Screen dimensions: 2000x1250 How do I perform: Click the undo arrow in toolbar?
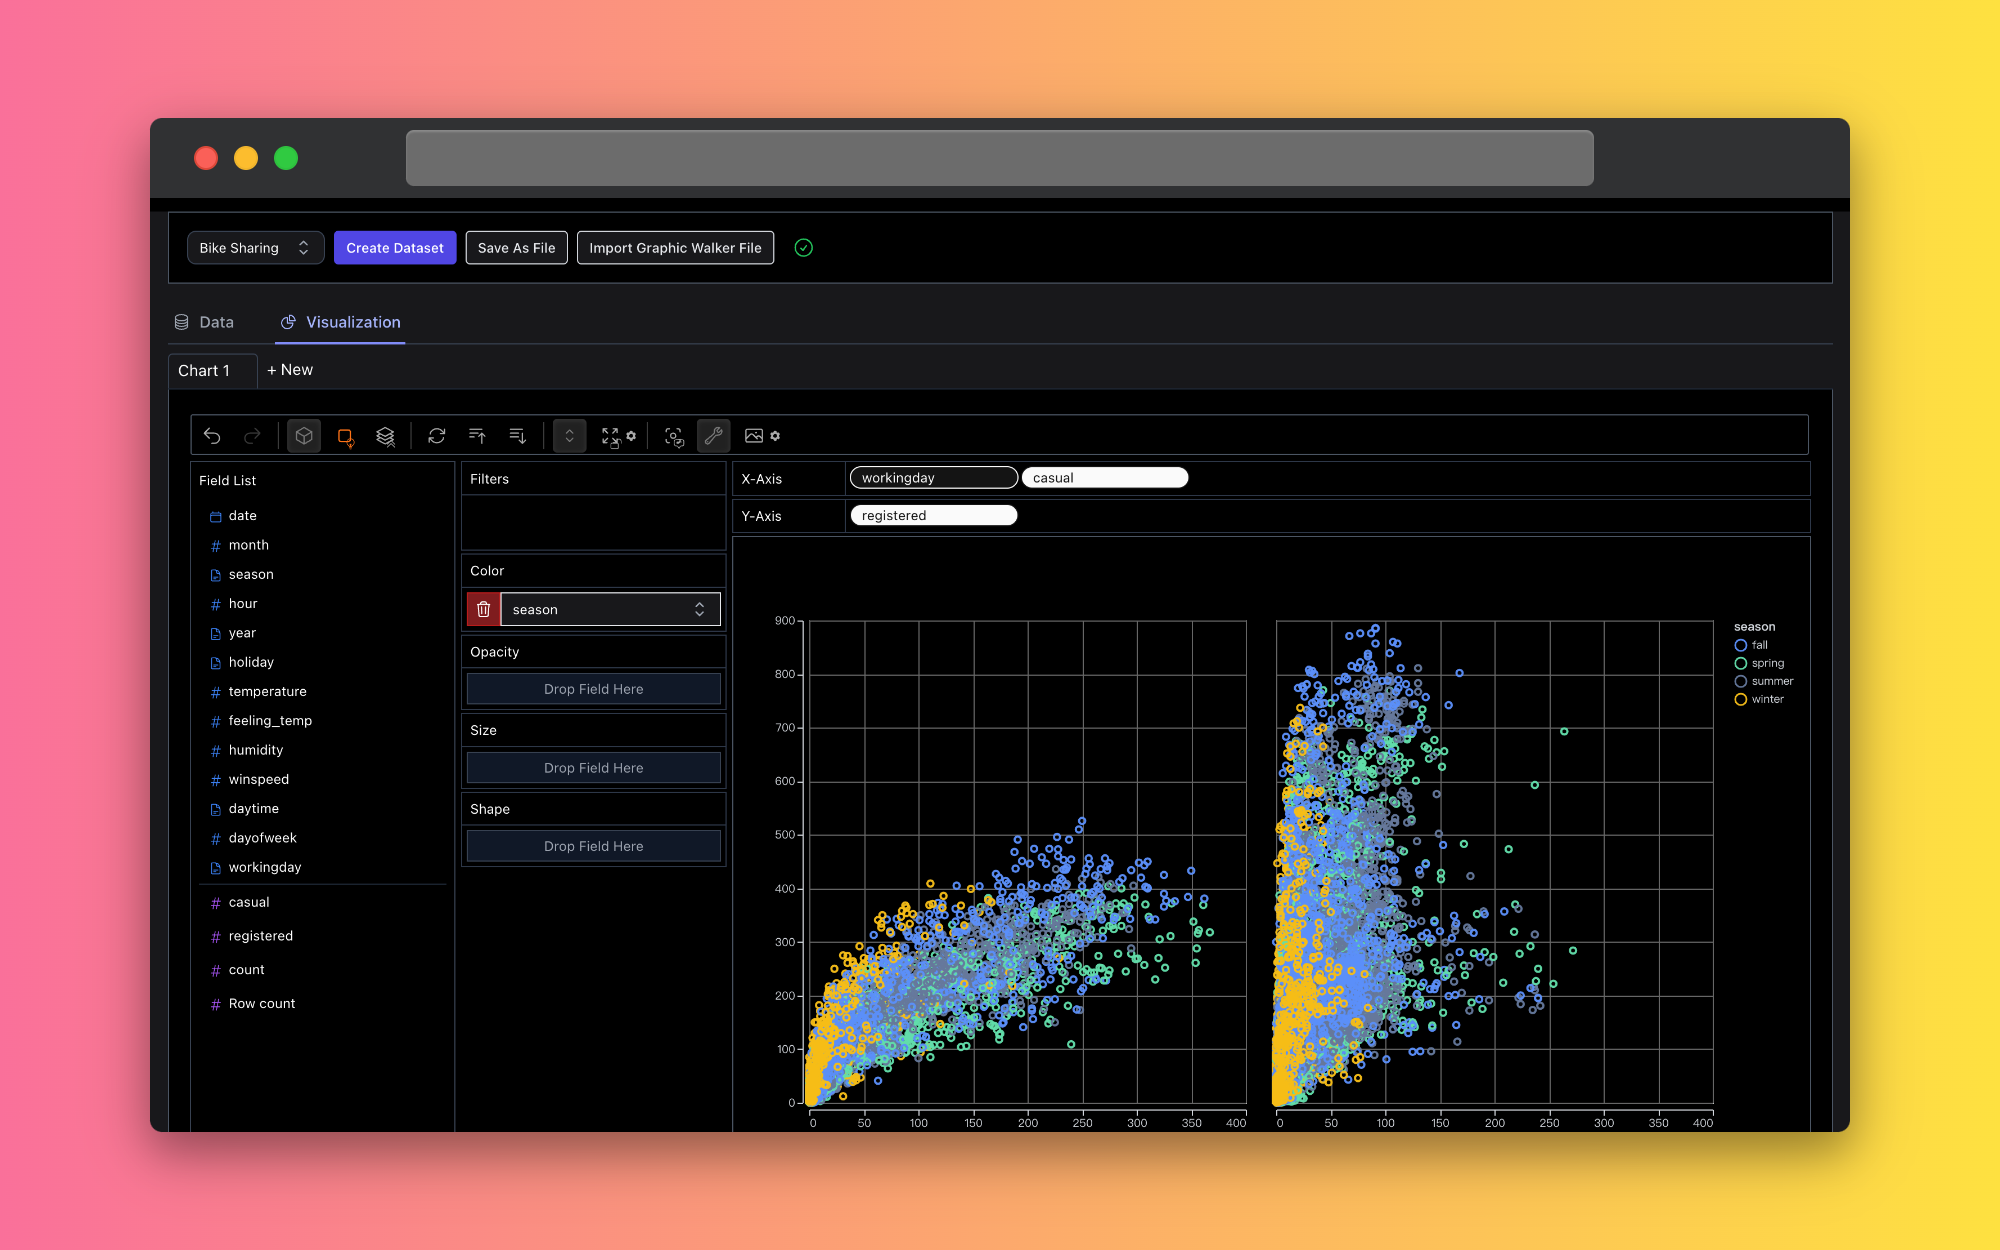click(x=212, y=436)
